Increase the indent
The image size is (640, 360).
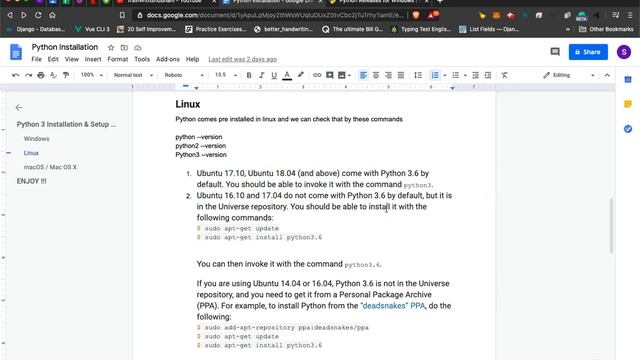coord(488,75)
